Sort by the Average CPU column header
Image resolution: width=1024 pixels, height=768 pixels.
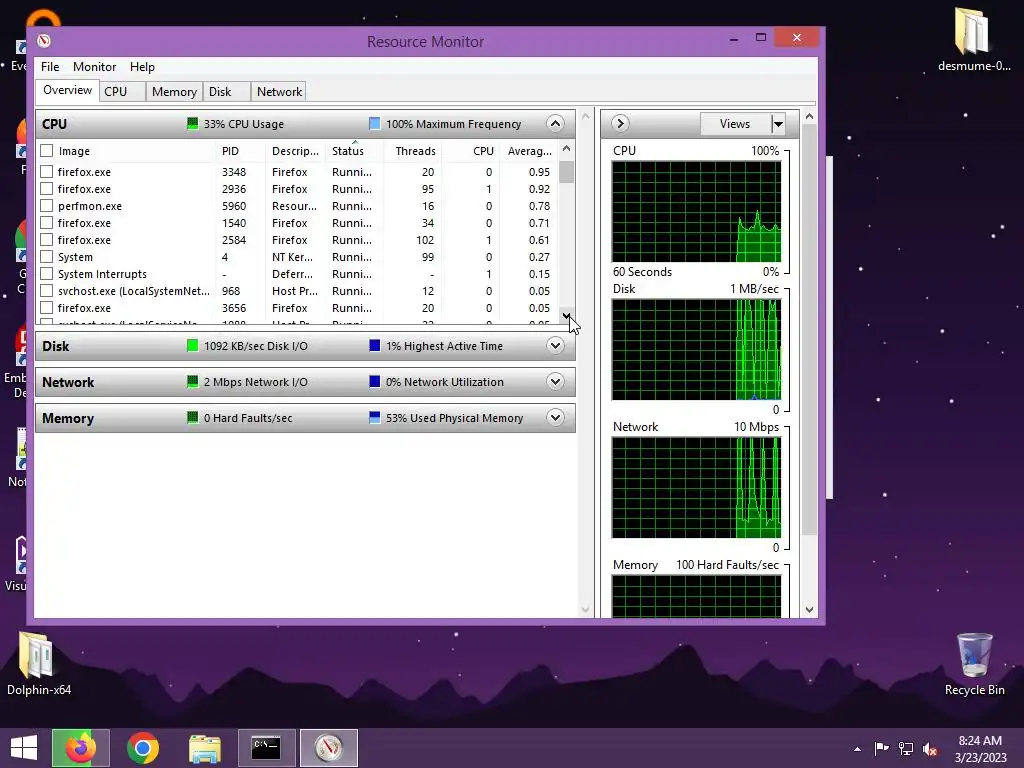pos(529,151)
